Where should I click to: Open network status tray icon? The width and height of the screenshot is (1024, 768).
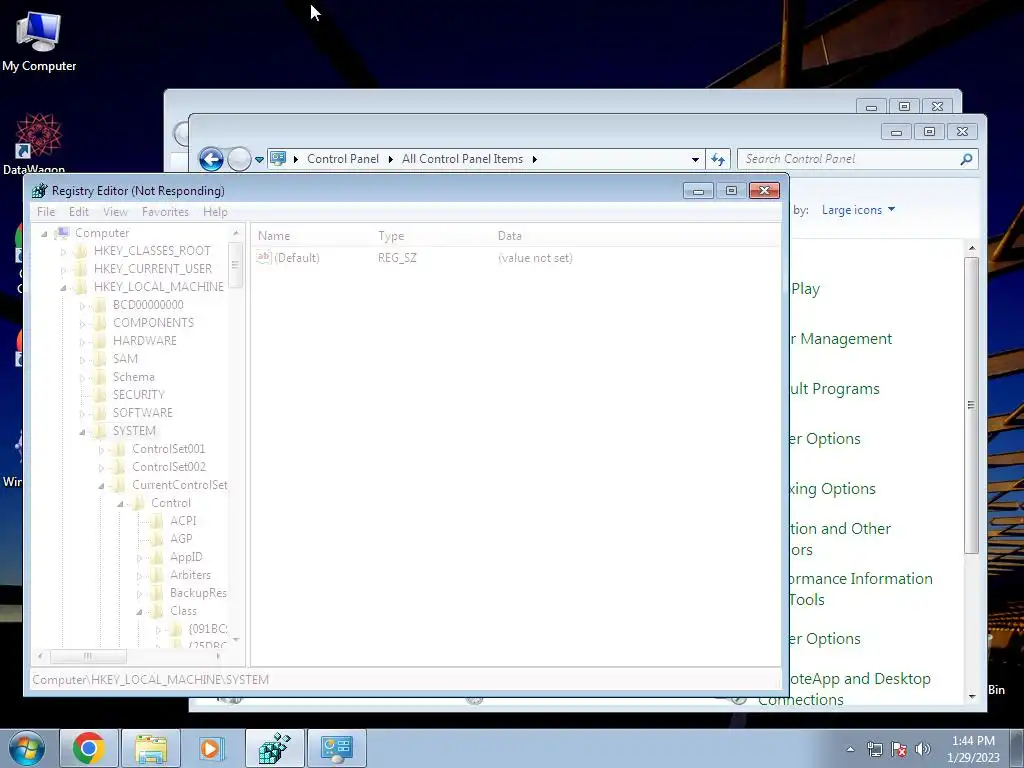click(x=874, y=749)
